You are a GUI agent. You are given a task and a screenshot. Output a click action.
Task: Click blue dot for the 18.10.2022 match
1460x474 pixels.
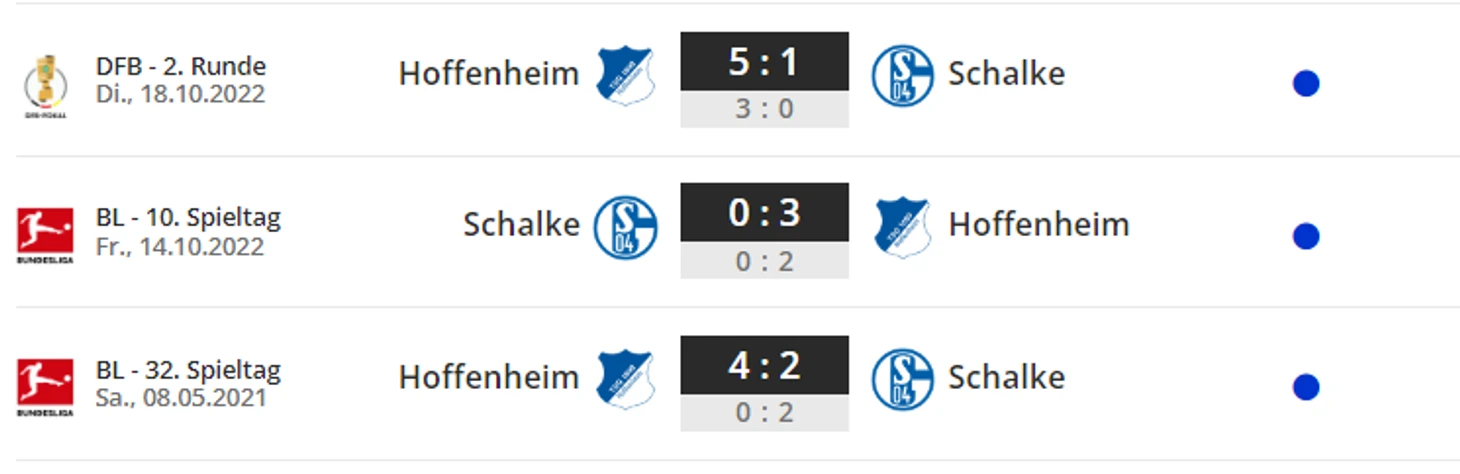click(1305, 84)
